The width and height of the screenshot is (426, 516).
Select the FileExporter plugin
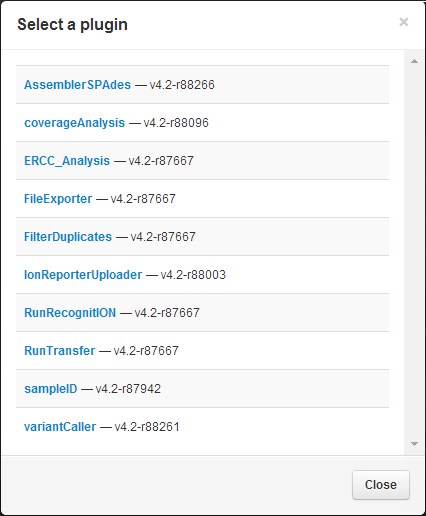(x=58, y=199)
